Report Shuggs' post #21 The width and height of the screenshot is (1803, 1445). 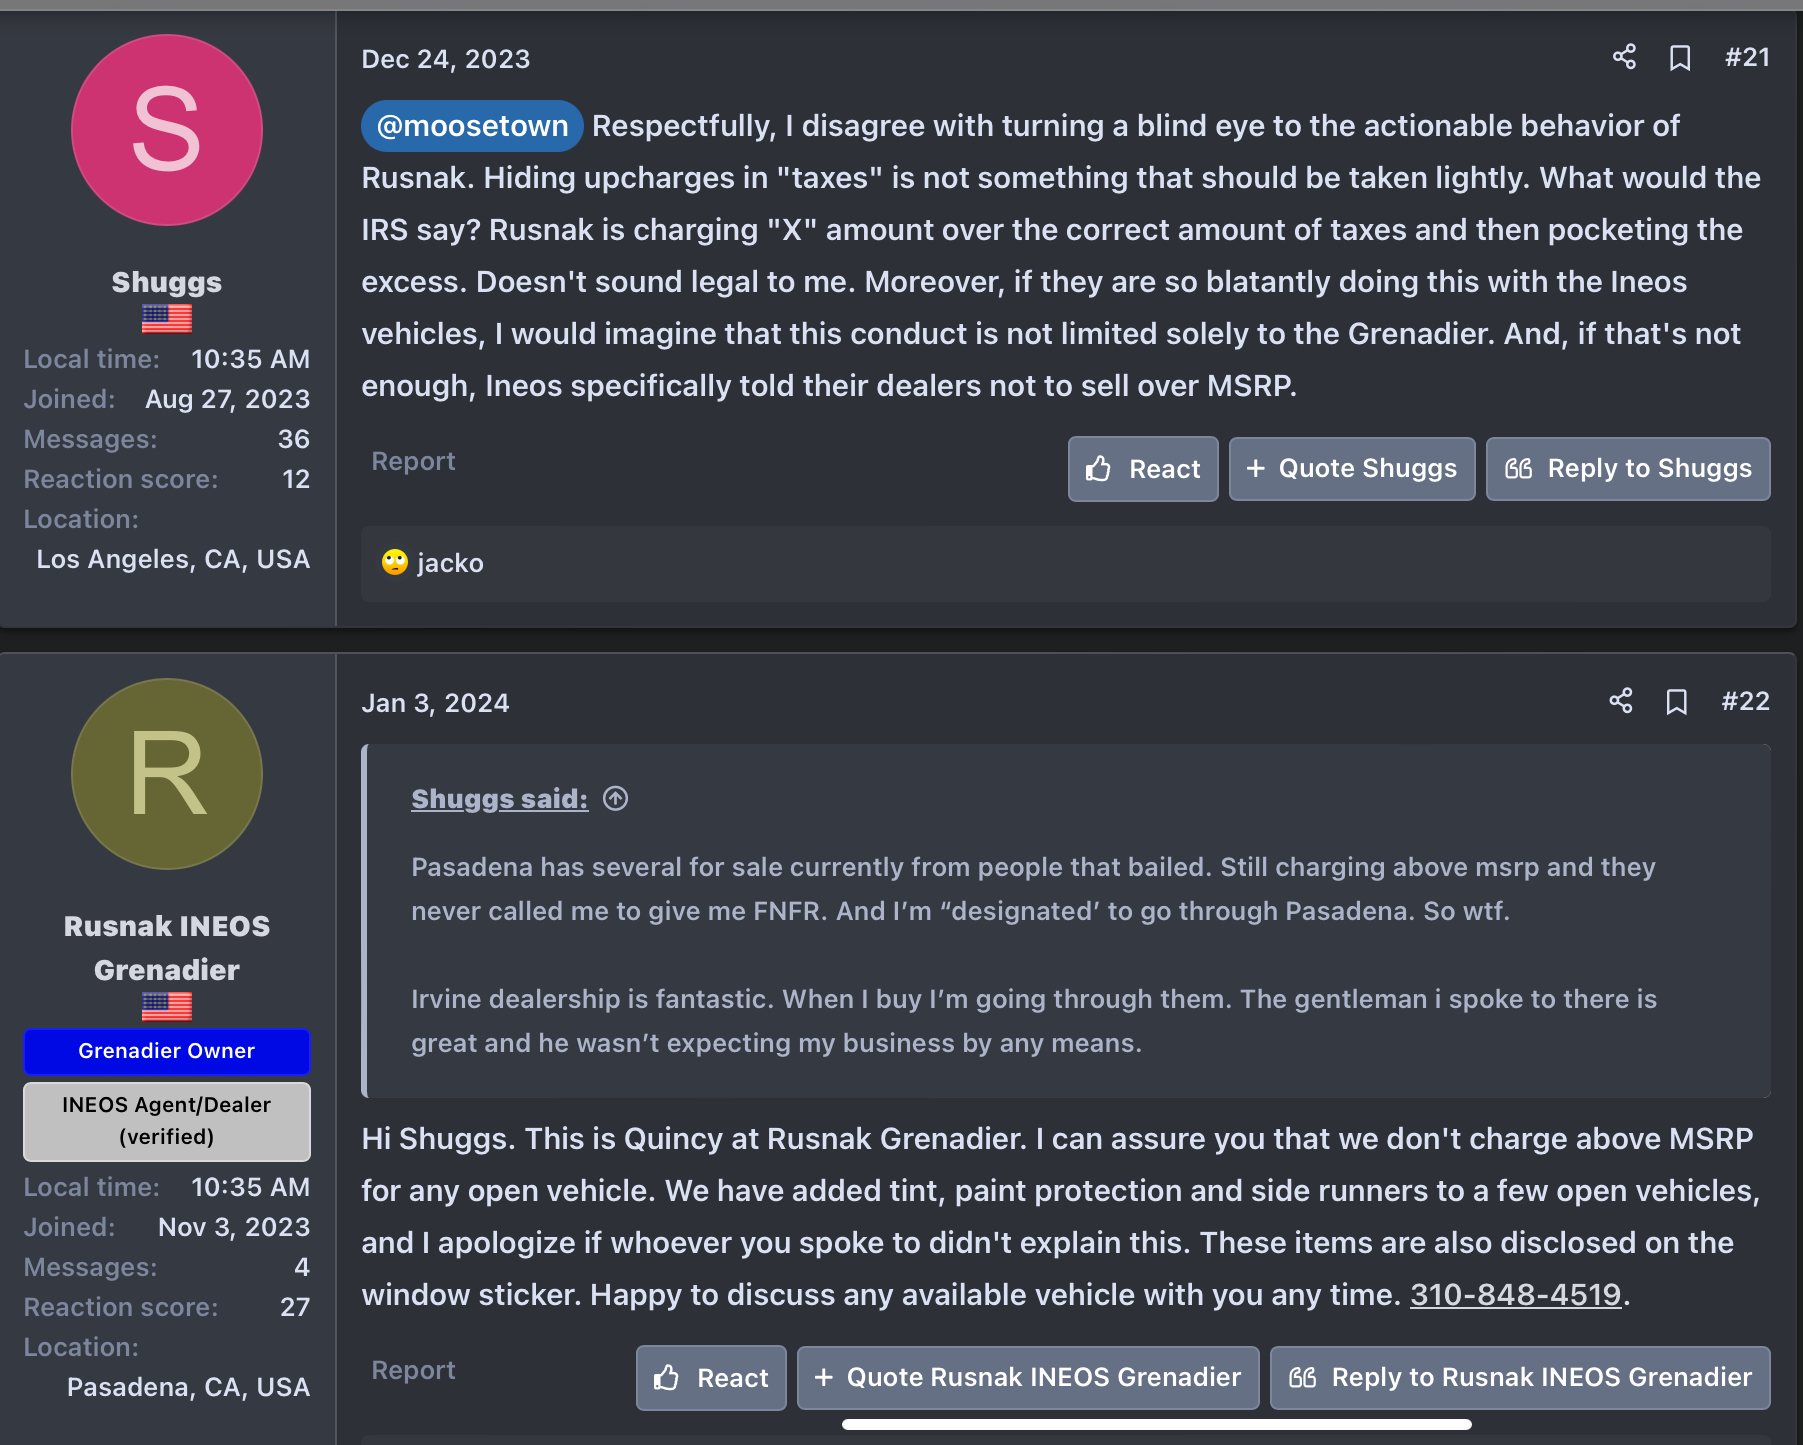tap(413, 461)
